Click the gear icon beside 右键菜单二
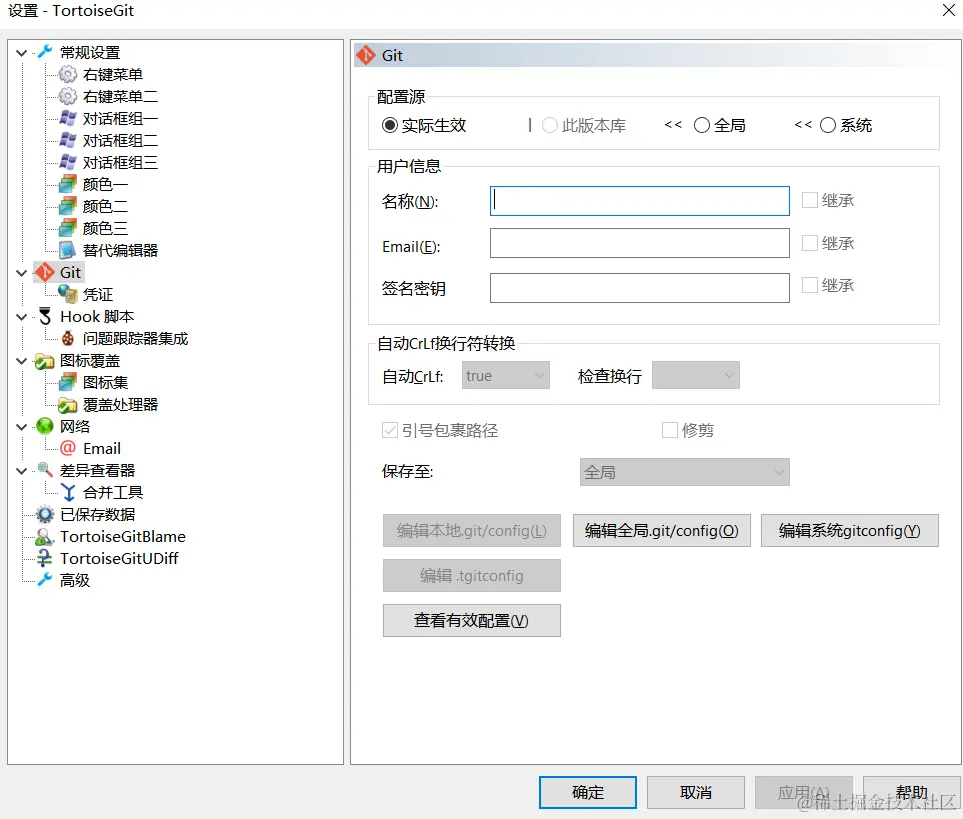This screenshot has width=963, height=819. point(68,96)
